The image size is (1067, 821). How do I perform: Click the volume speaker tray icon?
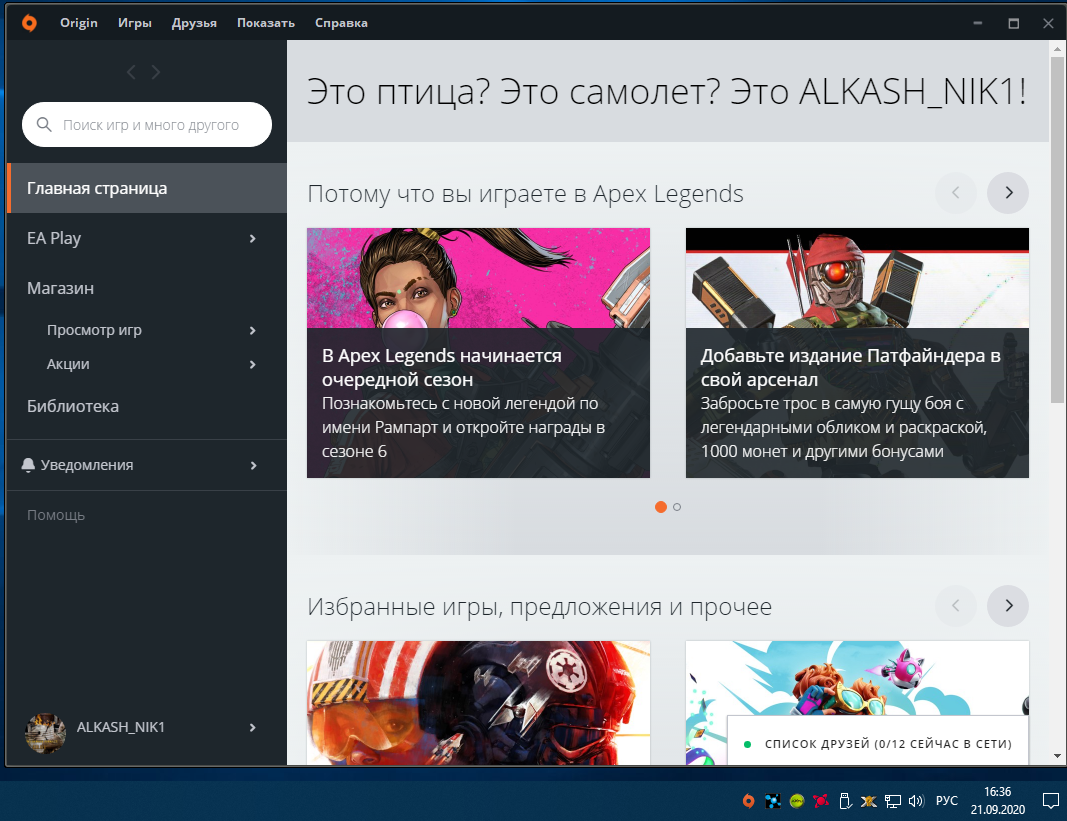pos(917,801)
